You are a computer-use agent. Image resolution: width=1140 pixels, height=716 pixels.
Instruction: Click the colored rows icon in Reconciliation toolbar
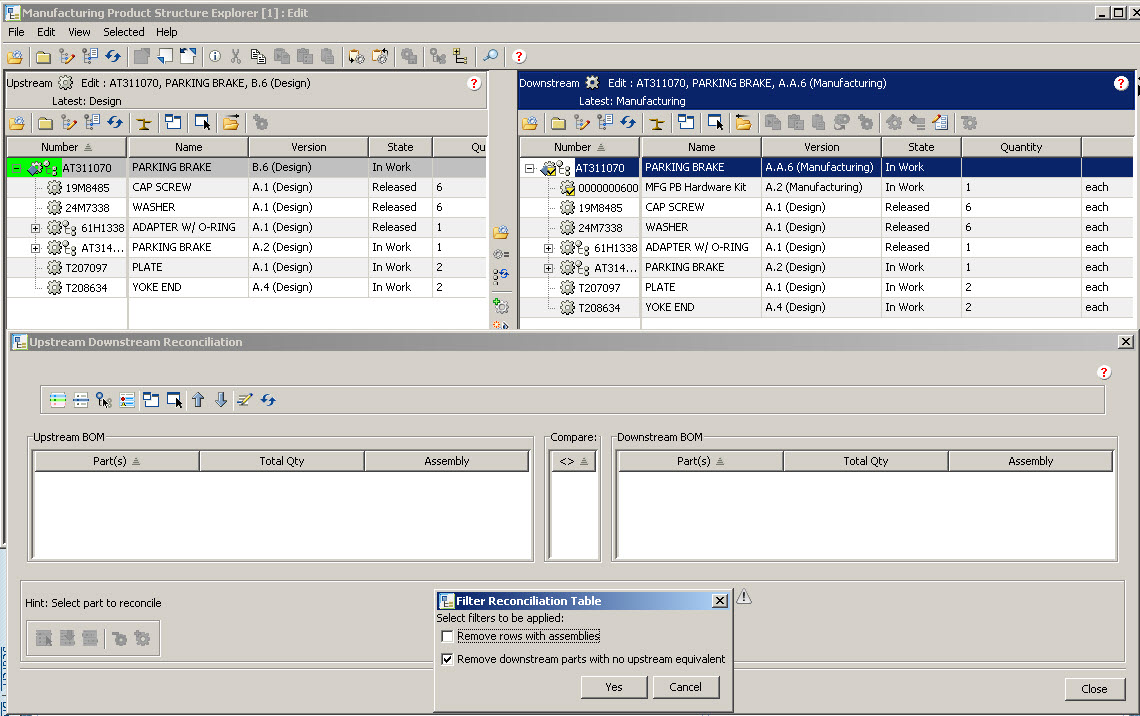point(57,400)
